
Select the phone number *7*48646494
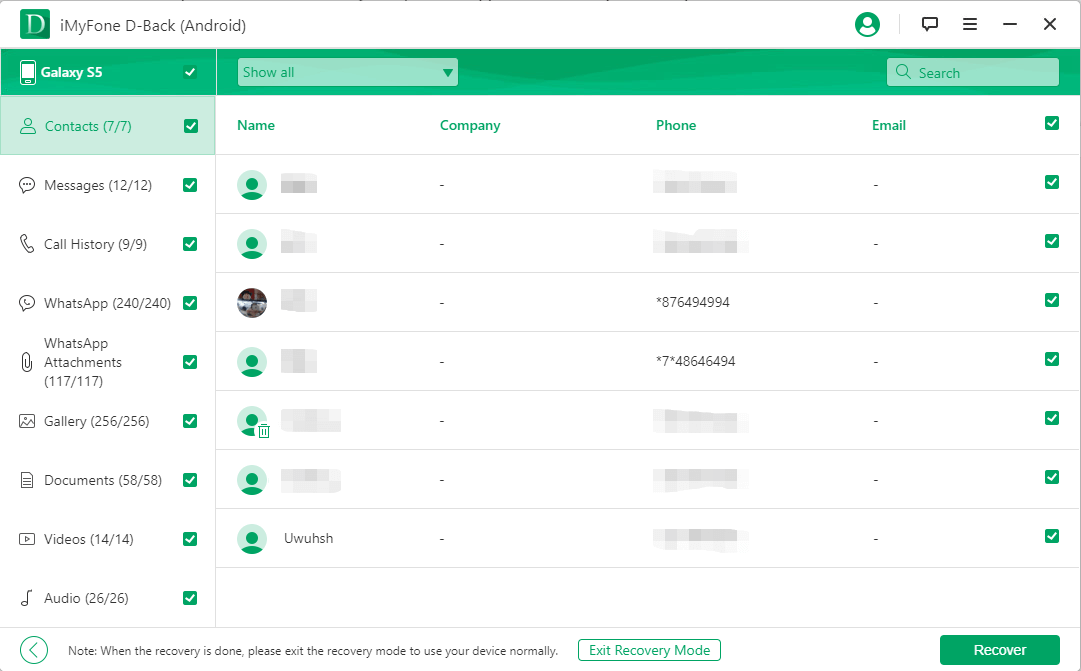pyautogui.click(x=696, y=361)
